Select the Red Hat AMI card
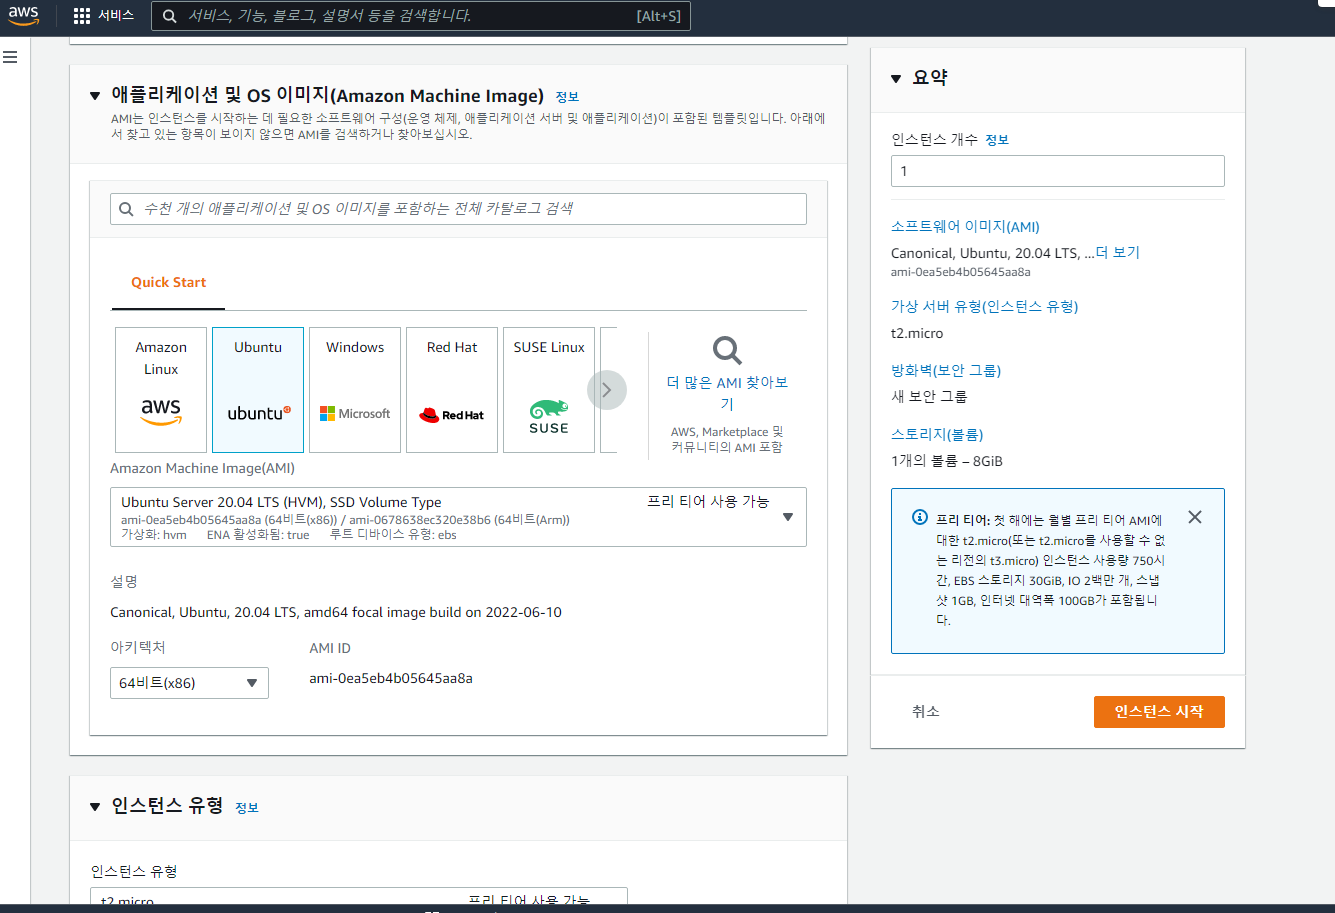Screen dimensions: 1335x913 point(451,389)
